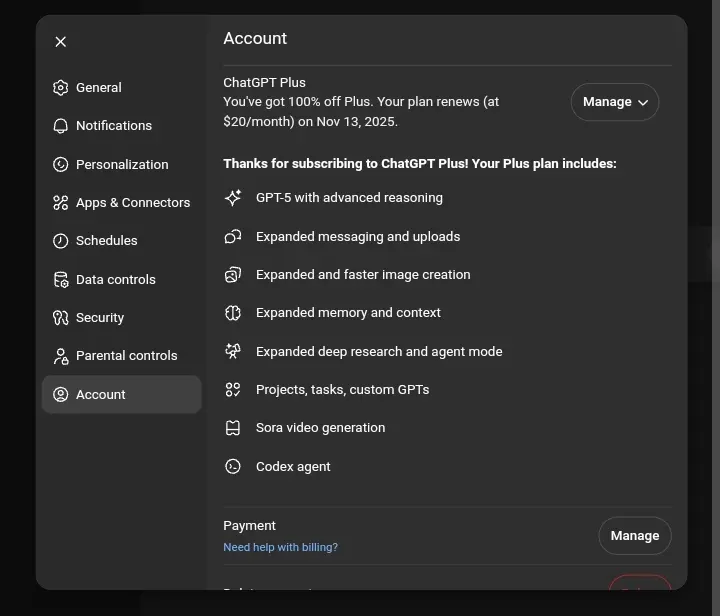The height and width of the screenshot is (616, 720).
Task: Click the brain icon for Expanded memory
Action: pos(233,313)
